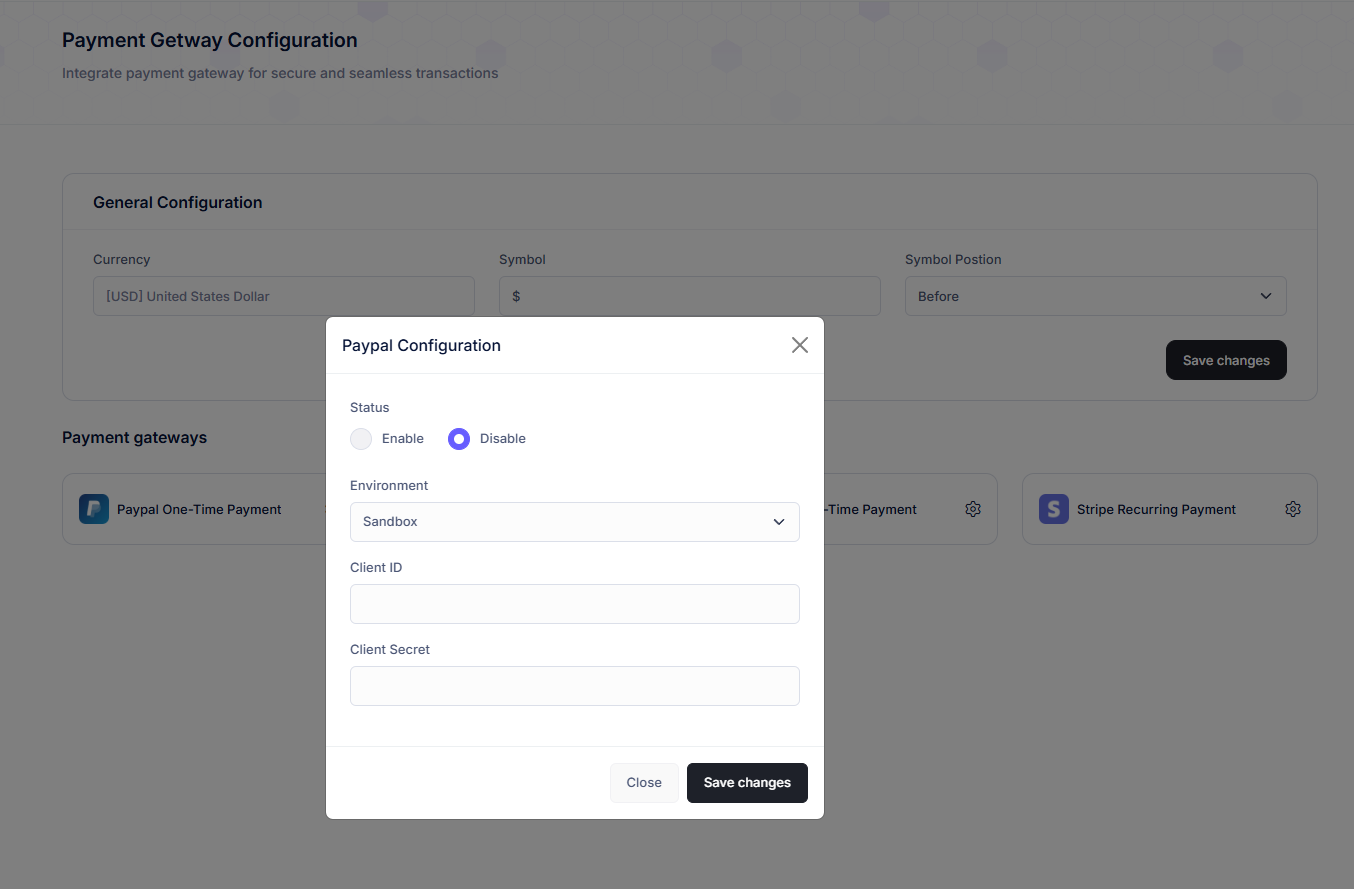Select the Enable status radio button

(x=361, y=439)
